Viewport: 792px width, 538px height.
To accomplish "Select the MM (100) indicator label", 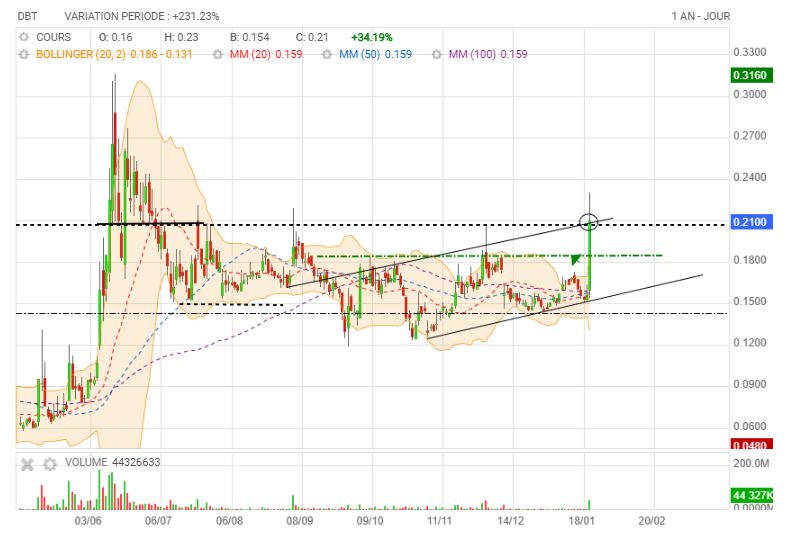I will coord(472,54).
